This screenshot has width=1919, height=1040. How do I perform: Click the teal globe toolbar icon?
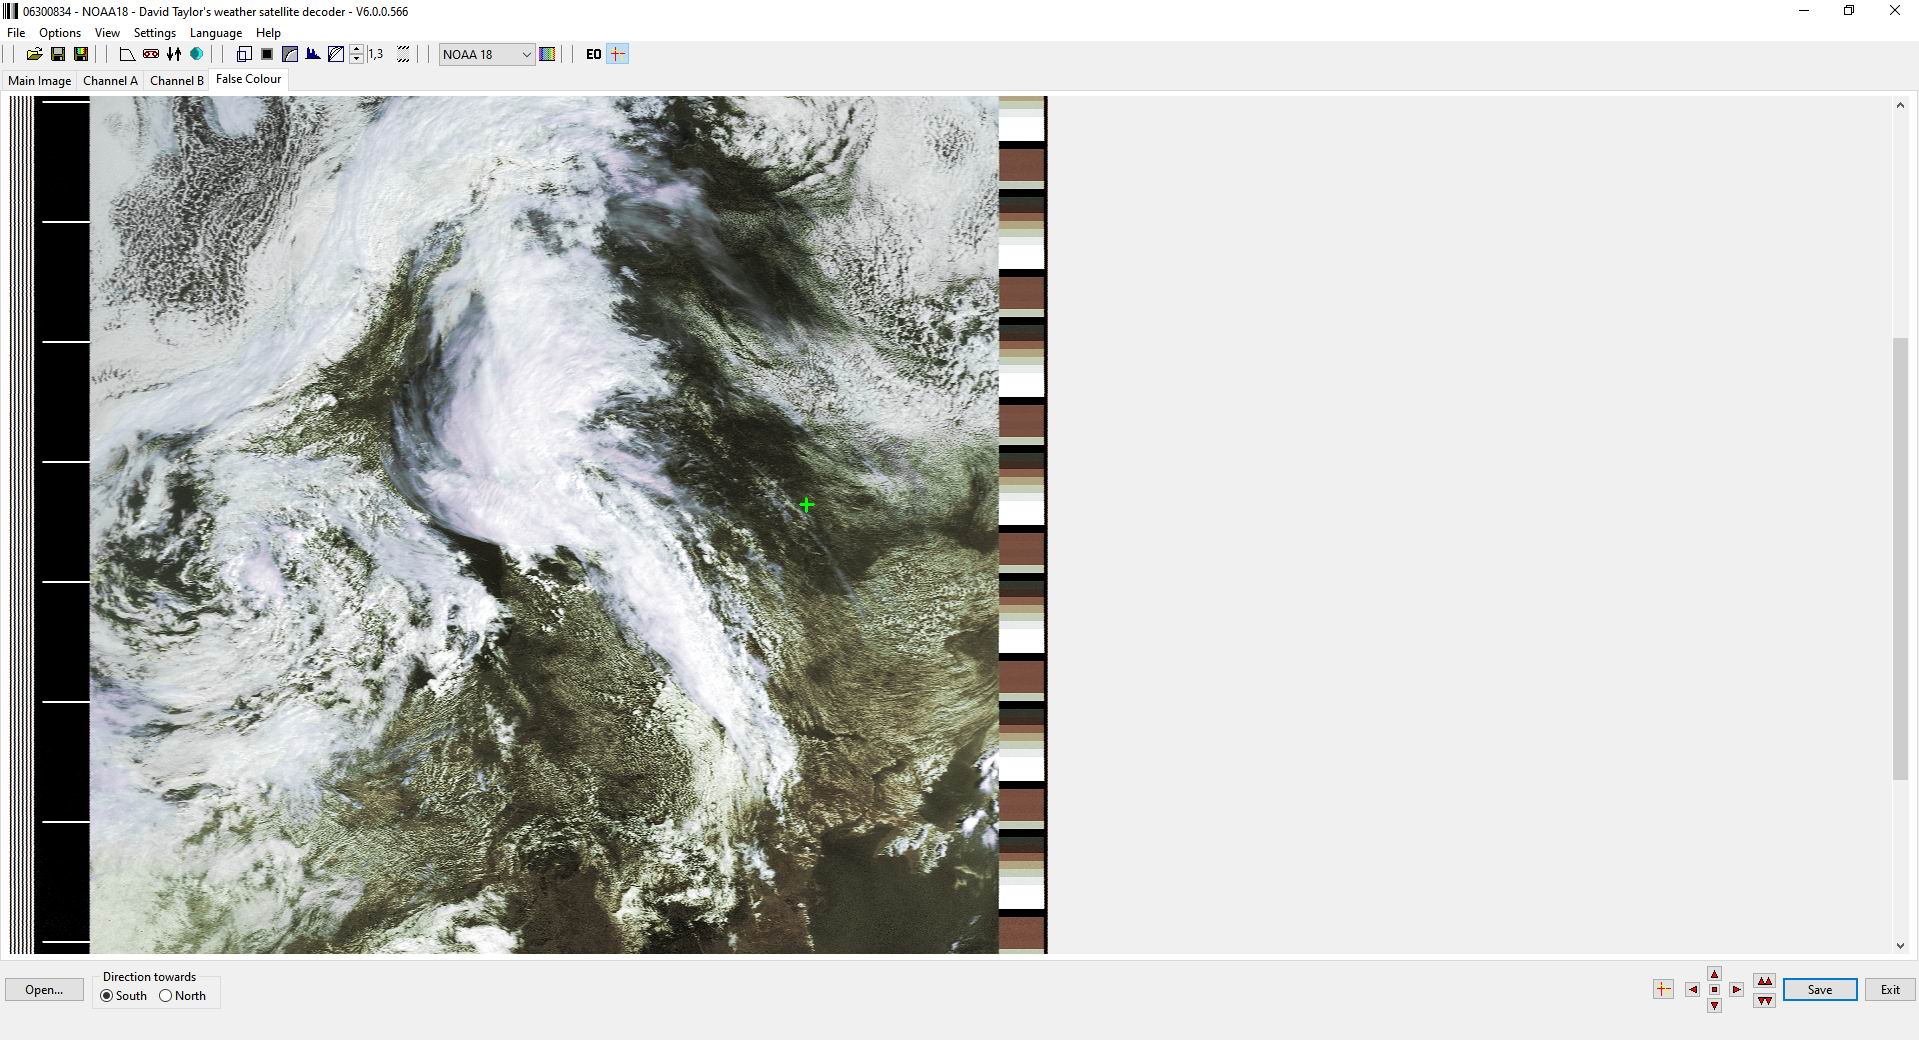pos(197,54)
